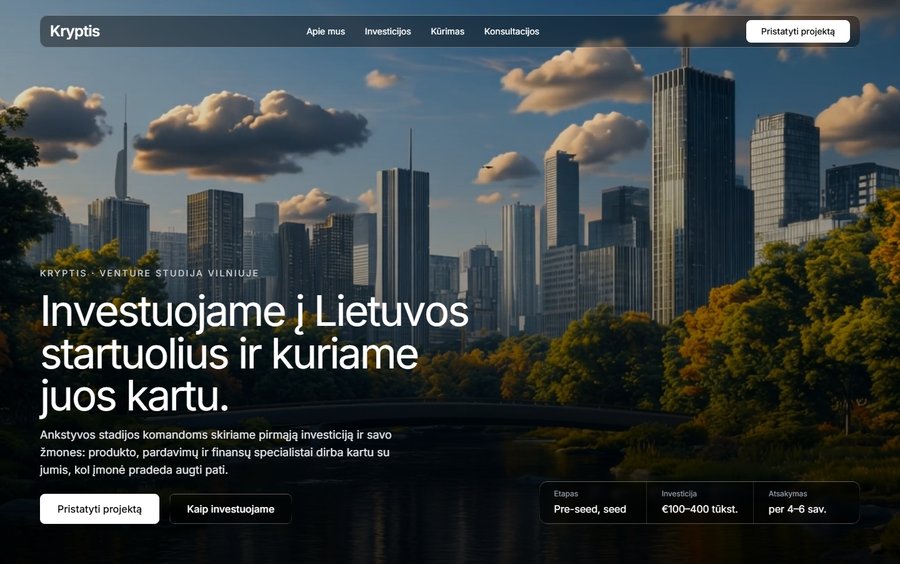
Task: Click the '€100–400 tūkst.' investment value
Action: 700,509
